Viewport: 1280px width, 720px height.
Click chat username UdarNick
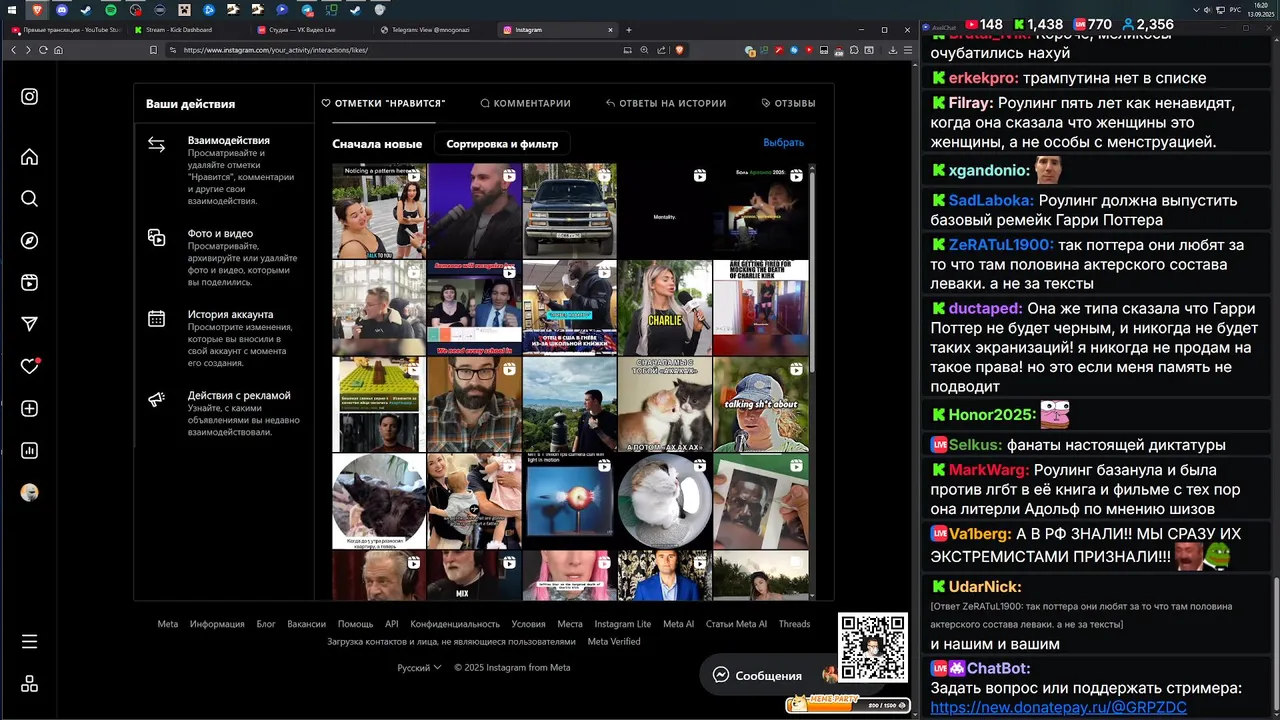[985, 587]
